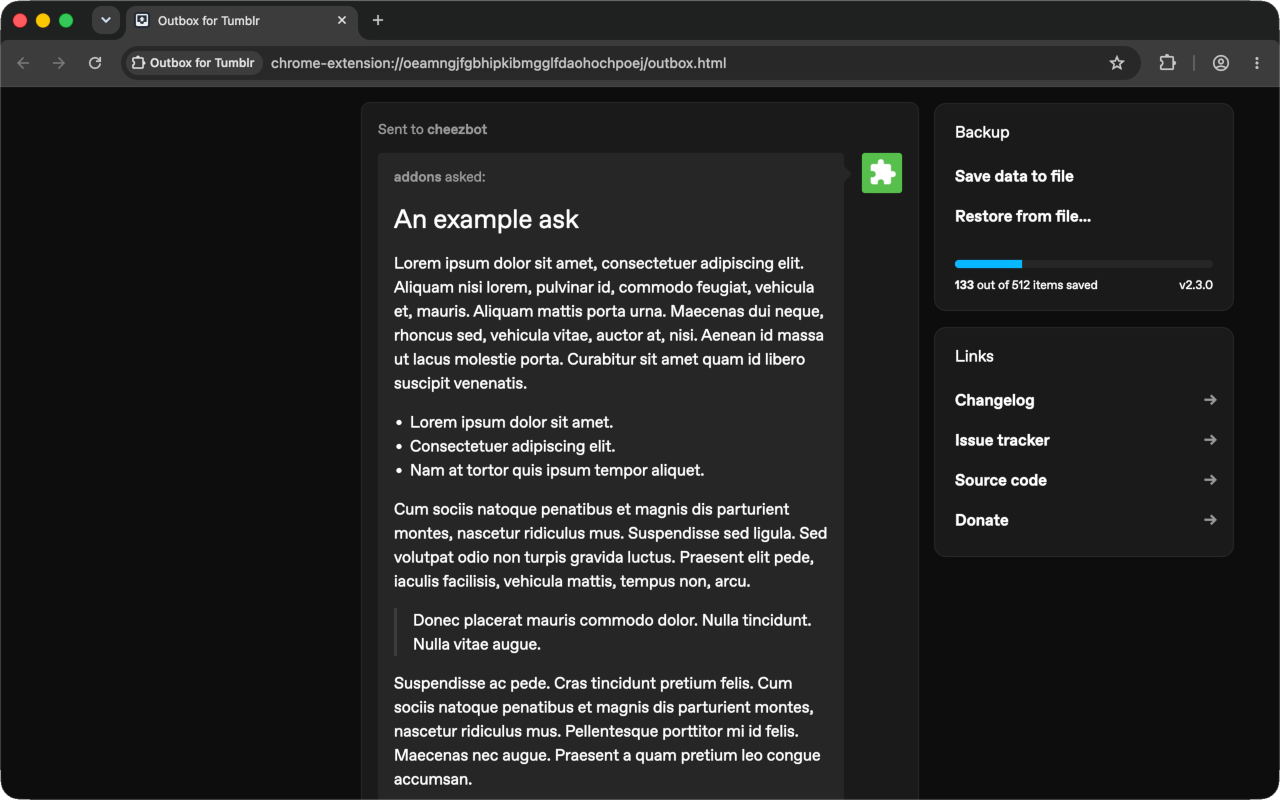Click the 'An example ask' heading
Image resolution: width=1280 pixels, height=800 pixels.
(486, 219)
